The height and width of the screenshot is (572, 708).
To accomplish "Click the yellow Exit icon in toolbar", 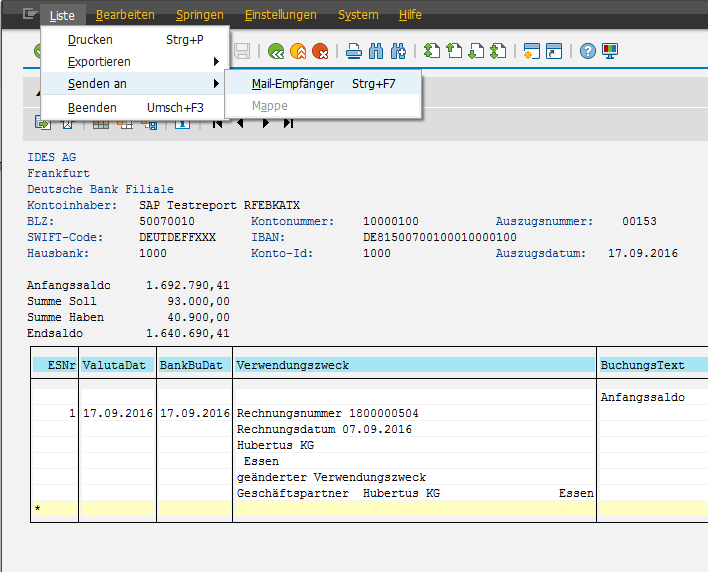I will (297, 51).
